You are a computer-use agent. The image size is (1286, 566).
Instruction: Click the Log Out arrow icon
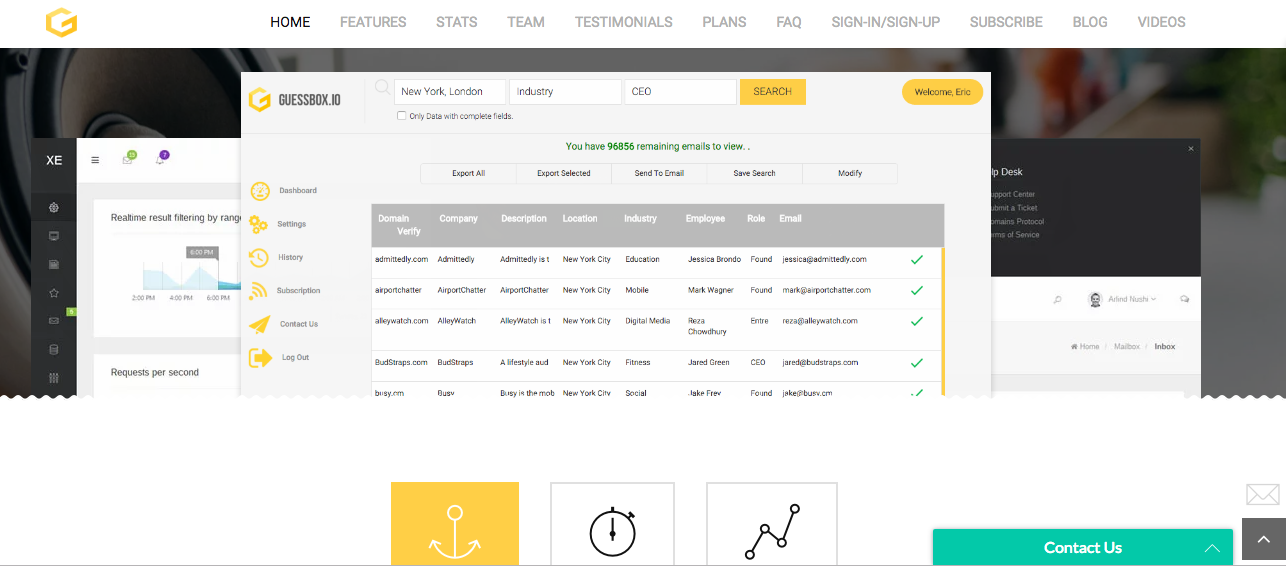[260, 357]
